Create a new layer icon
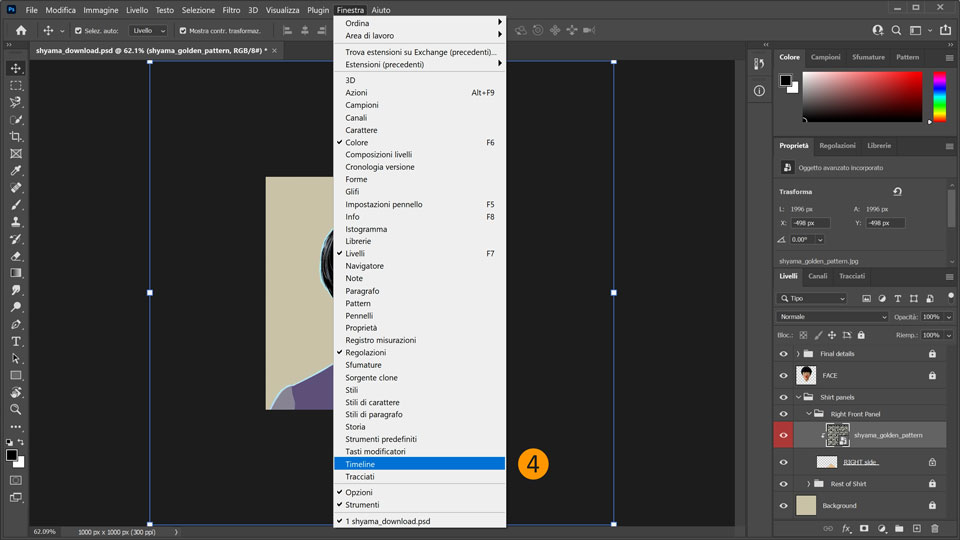Screen dimensions: 960x540 tap(917, 528)
